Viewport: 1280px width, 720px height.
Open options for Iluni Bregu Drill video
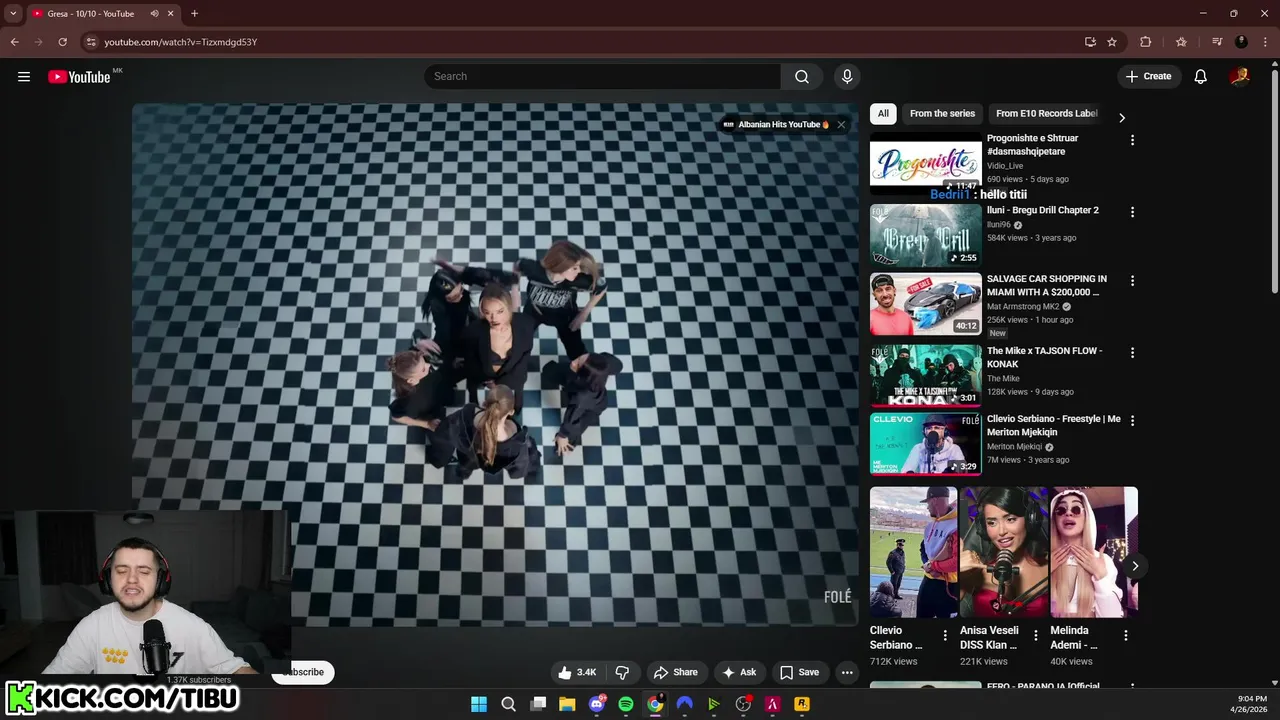click(1132, 212)
